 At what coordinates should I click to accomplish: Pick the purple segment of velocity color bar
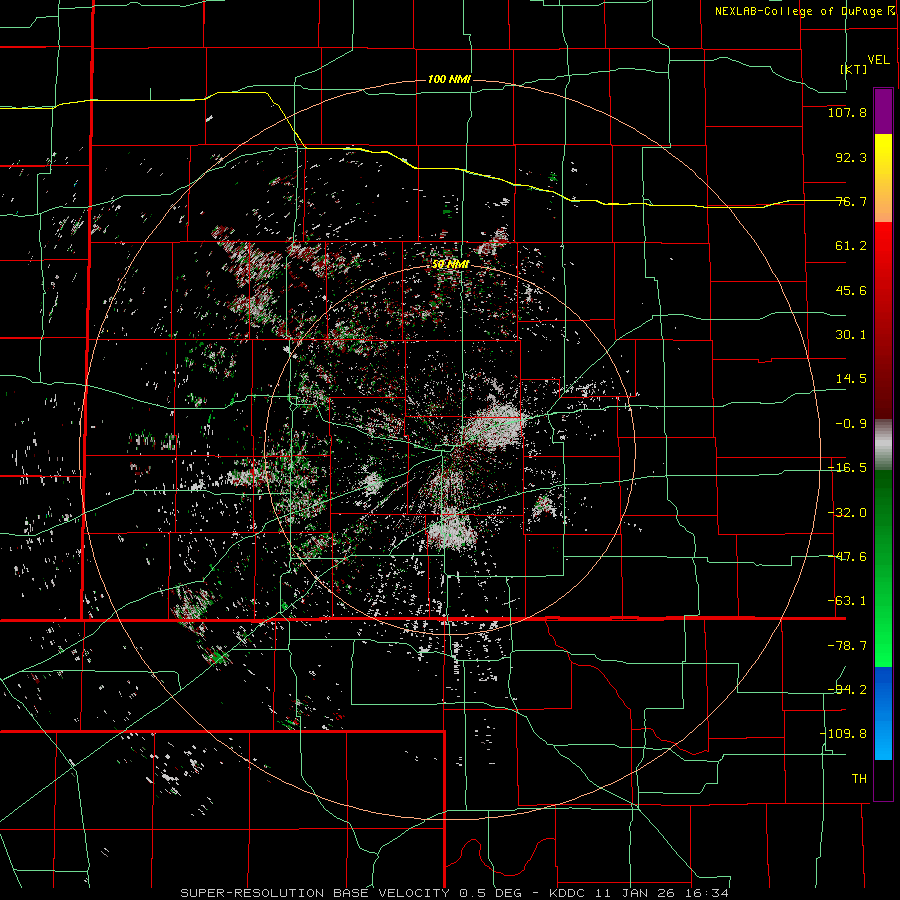(x=883, y=111)
